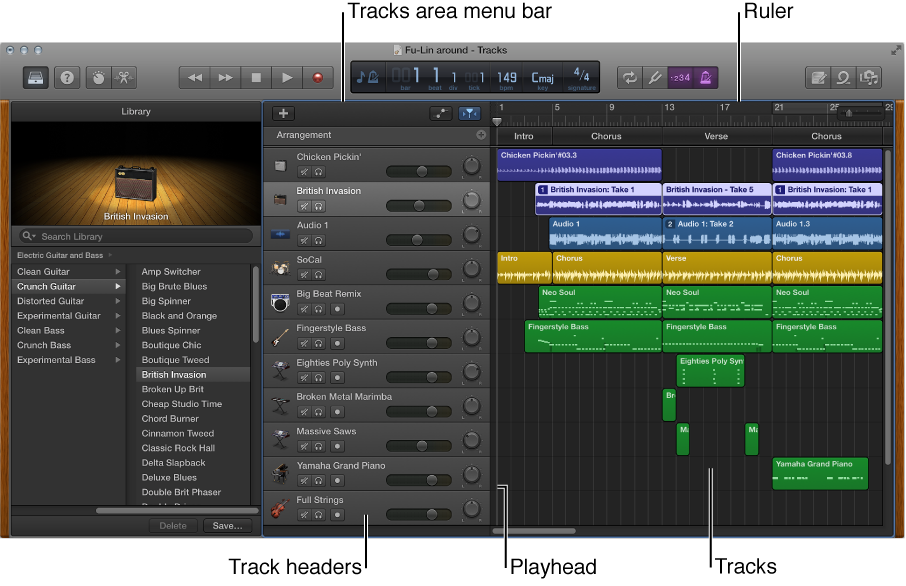
Task: Open the Library button in toolbar
Action: (x=36, y=77)
